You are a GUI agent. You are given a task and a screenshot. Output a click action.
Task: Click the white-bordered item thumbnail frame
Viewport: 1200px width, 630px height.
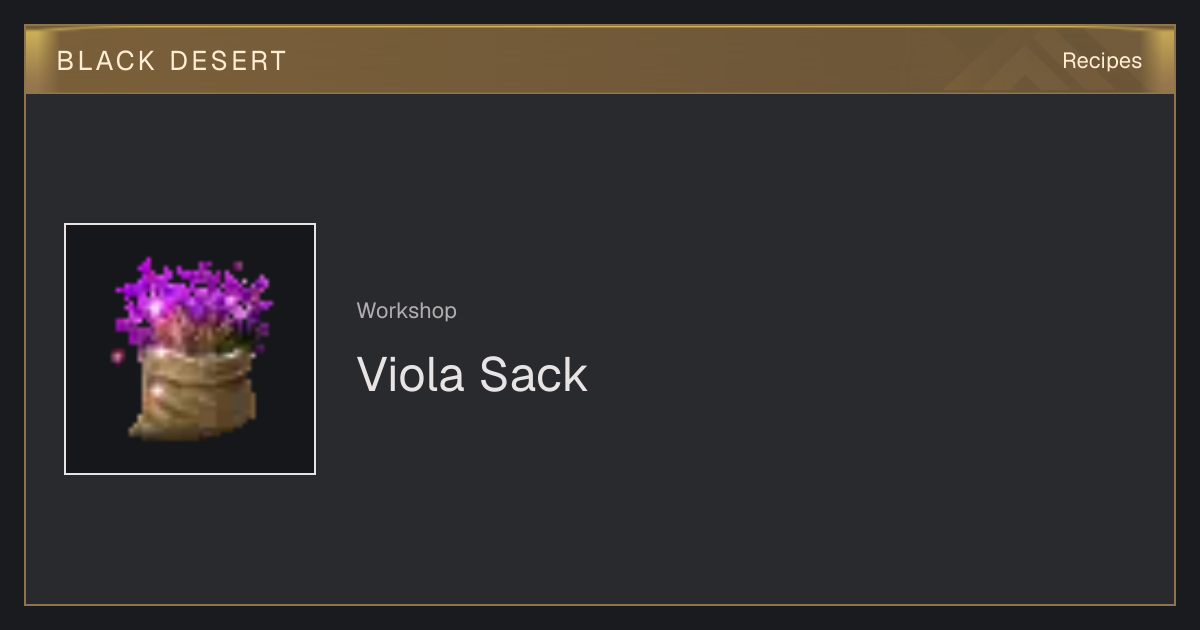click(190, 349)
